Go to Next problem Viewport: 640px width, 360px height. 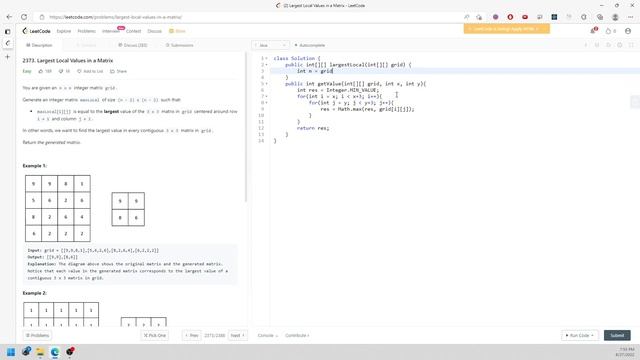point(238,336)
